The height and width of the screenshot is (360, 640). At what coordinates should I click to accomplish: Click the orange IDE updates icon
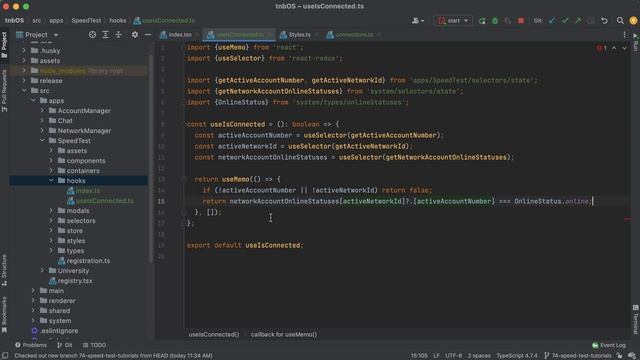633,20
